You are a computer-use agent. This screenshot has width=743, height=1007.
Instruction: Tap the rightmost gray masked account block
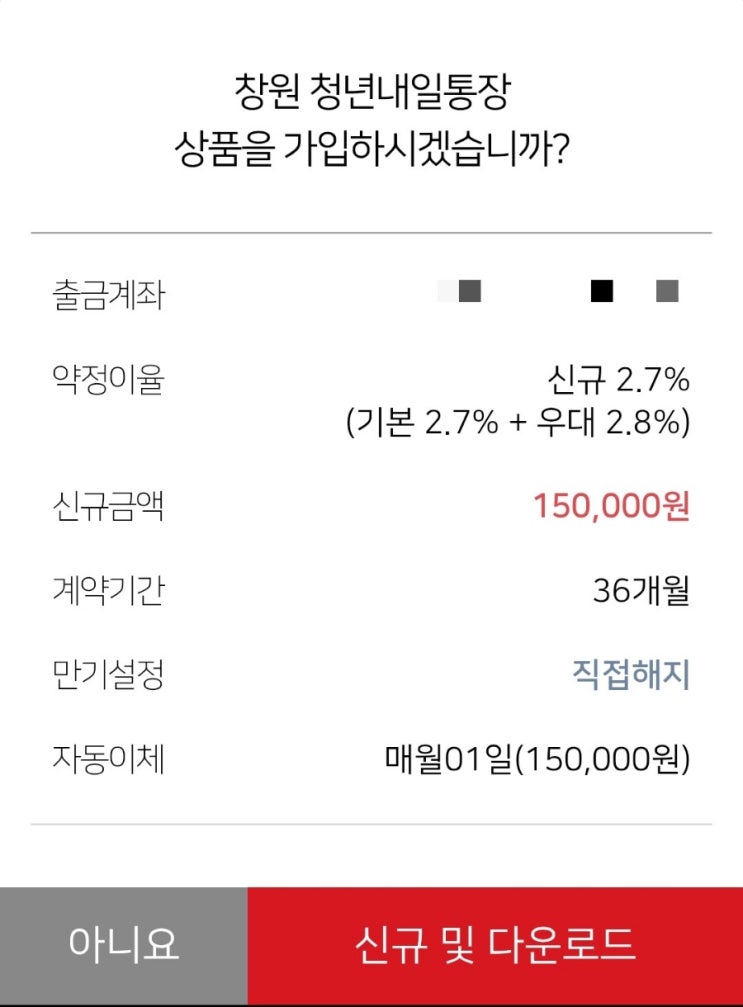pyautogui.click(x=667, y=291)
